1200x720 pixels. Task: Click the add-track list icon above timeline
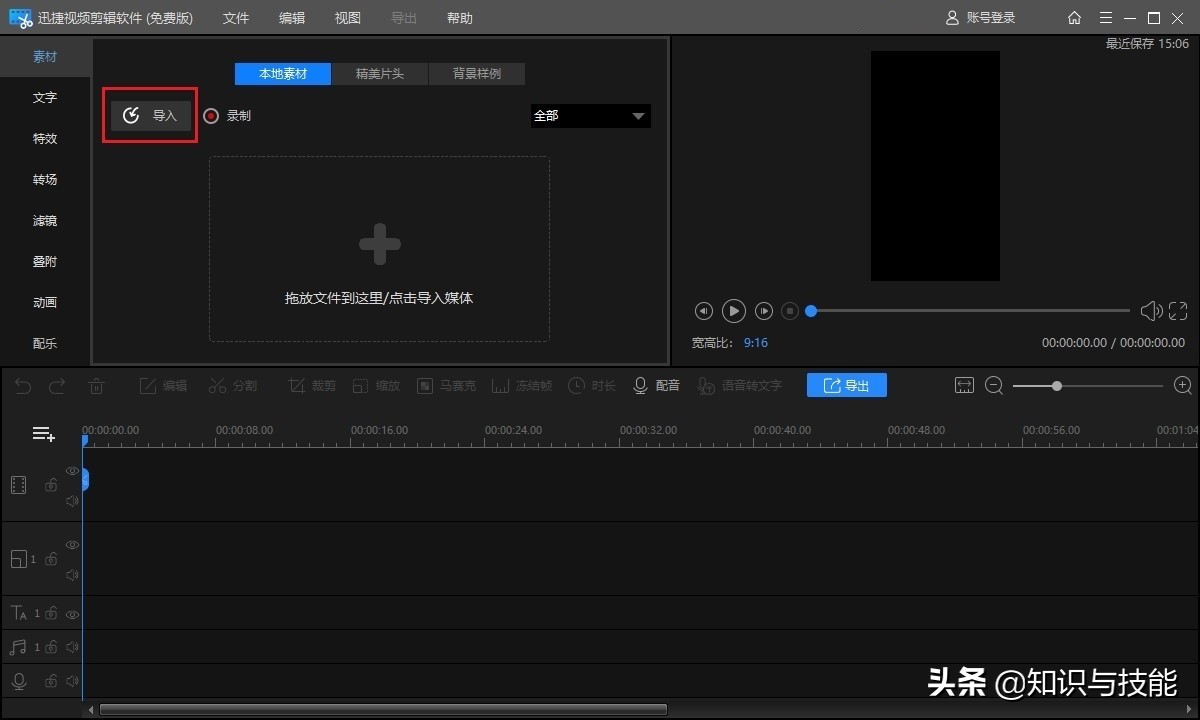pos(43,433)
